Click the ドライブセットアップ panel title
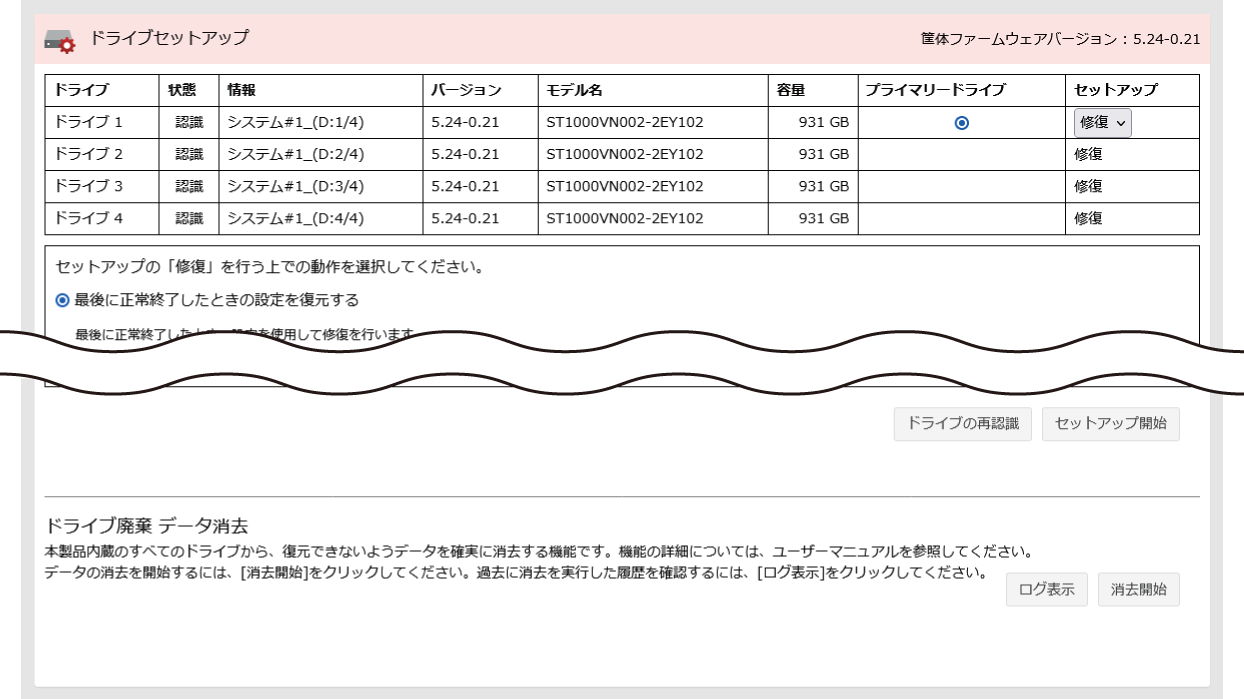The height and width of the screenshot is (699, 1244). tap(169, 38)
